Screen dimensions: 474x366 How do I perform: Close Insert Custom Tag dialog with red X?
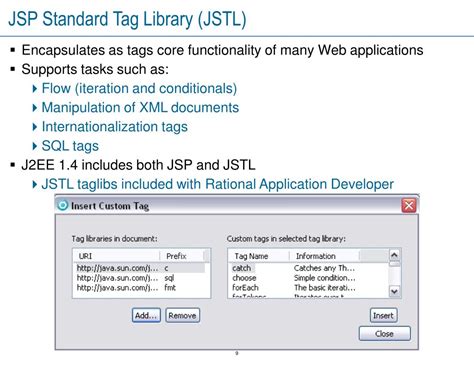click(409, 205)
